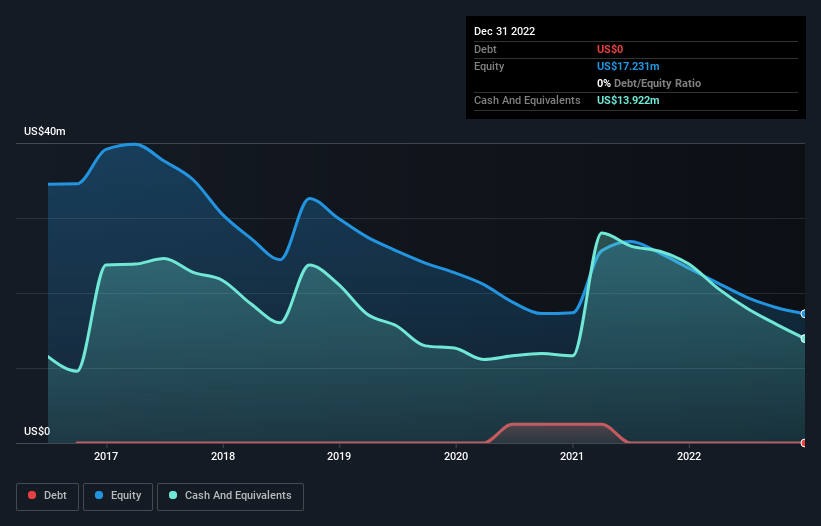This screenshot has width=821, height=526.
Task: Click the US$13.922m cash value
Action: point(628,100)
